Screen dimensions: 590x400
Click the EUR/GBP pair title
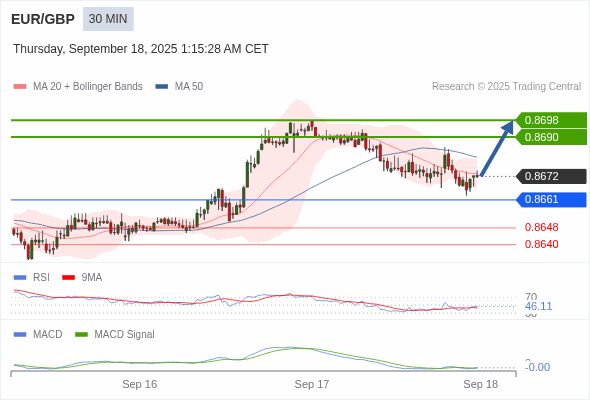point(43,19)
